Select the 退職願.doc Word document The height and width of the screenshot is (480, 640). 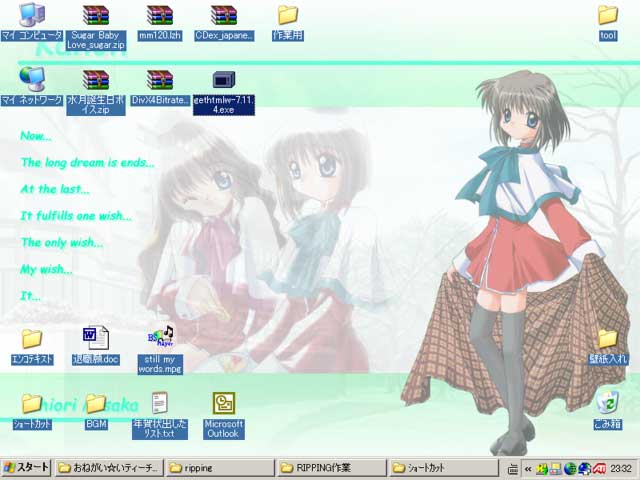(96, 338)
